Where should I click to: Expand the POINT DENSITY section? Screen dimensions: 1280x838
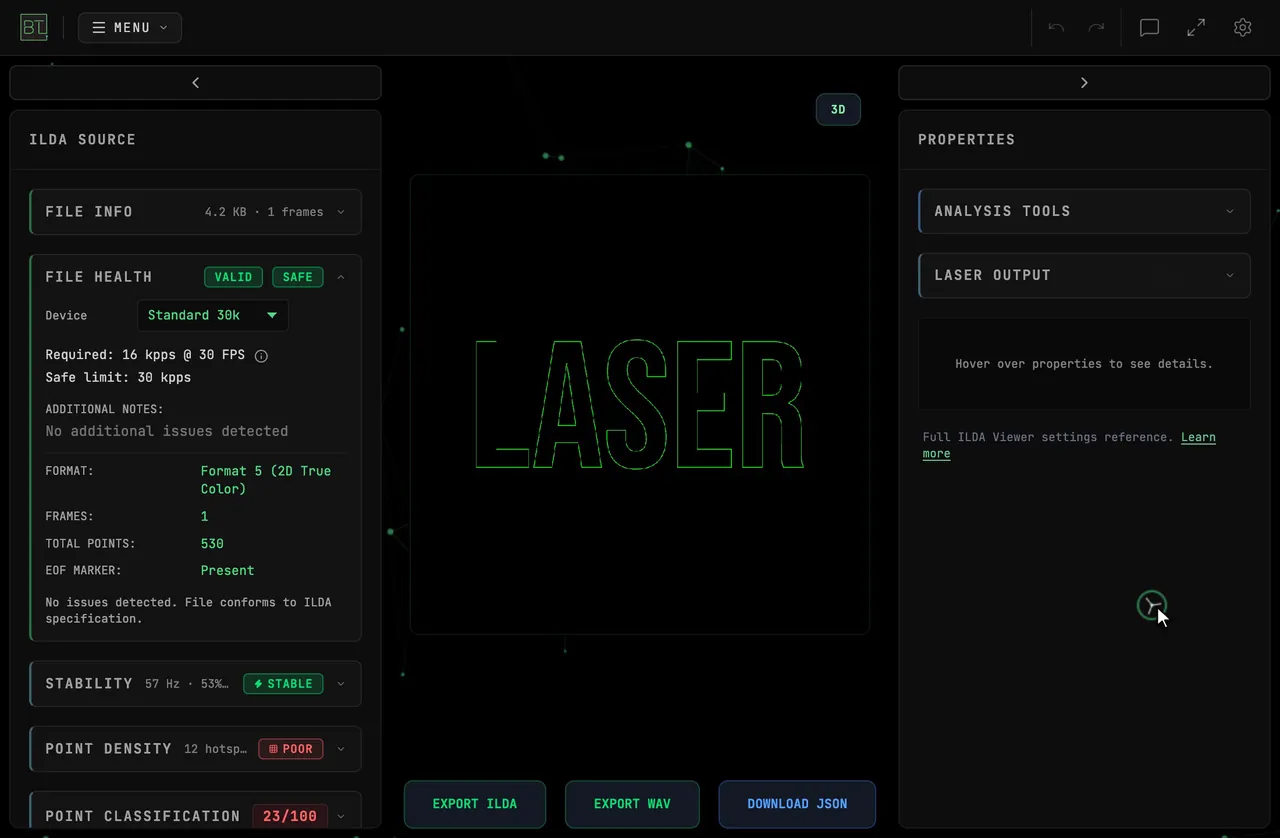point(196,749)
